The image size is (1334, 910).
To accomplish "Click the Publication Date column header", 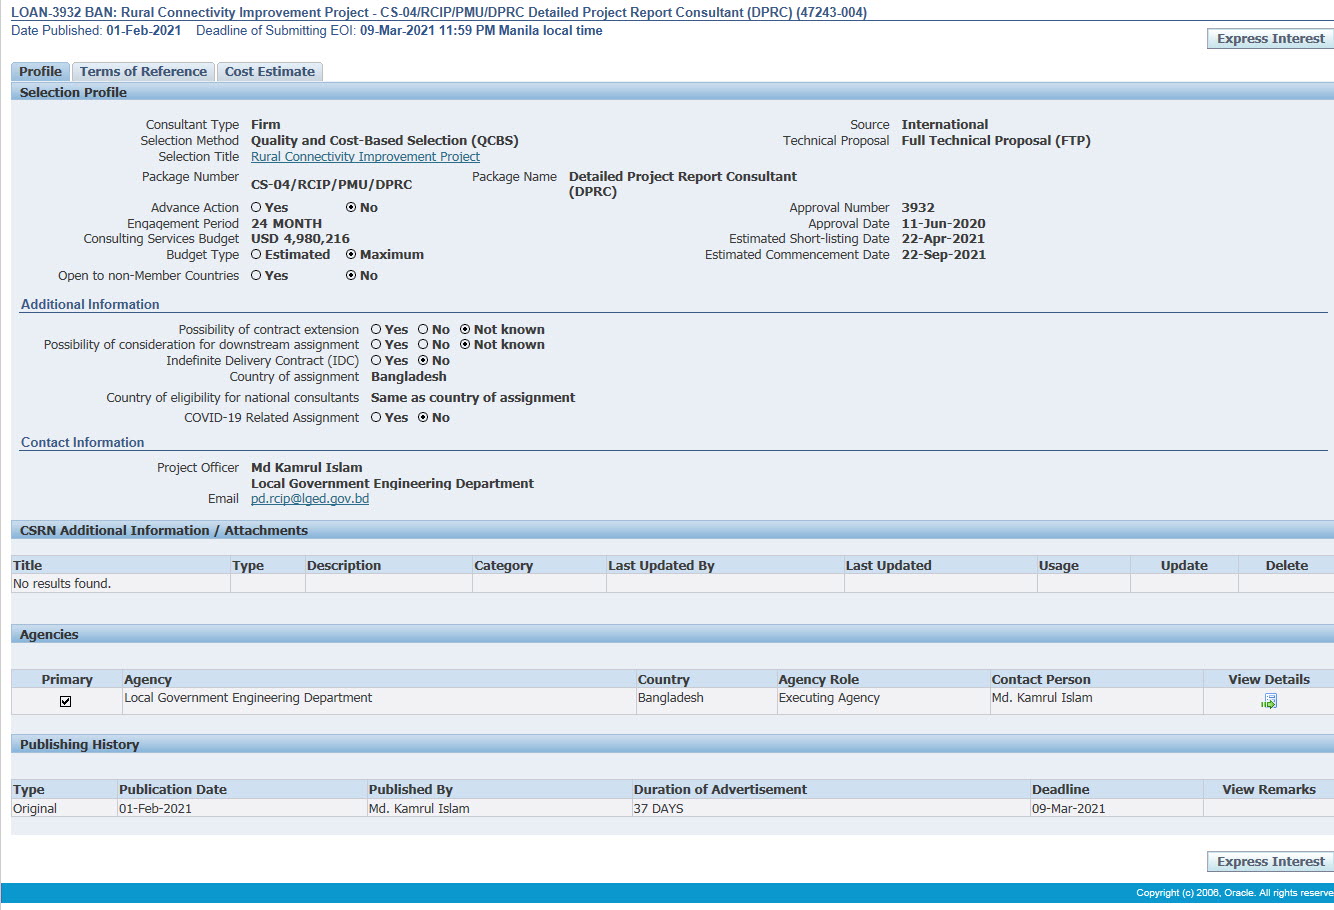I will click(173, 790).
